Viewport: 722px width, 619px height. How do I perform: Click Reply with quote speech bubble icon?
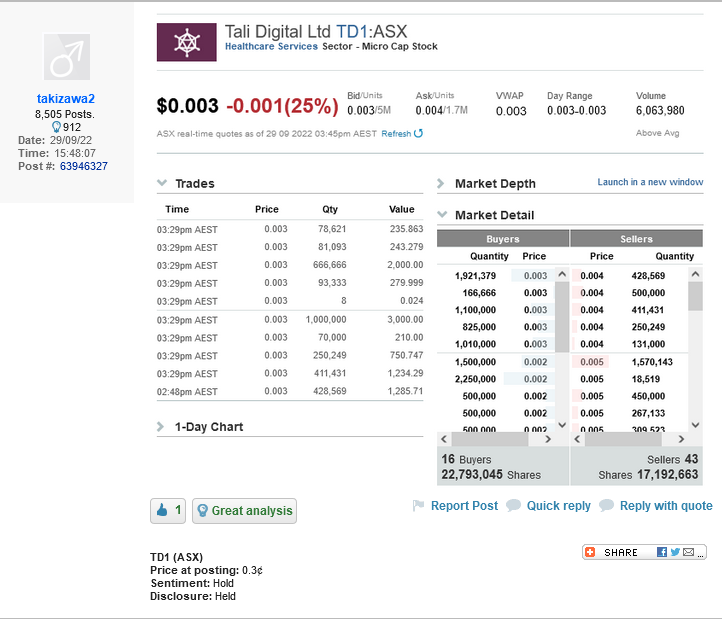606,506
